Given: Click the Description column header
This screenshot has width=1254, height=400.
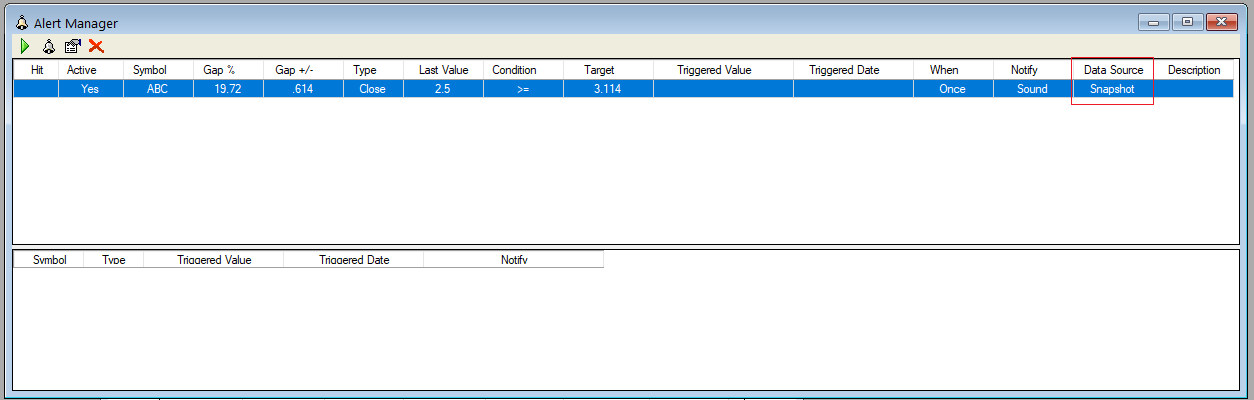Looking at the screenshot, I should coord(1194,70).
